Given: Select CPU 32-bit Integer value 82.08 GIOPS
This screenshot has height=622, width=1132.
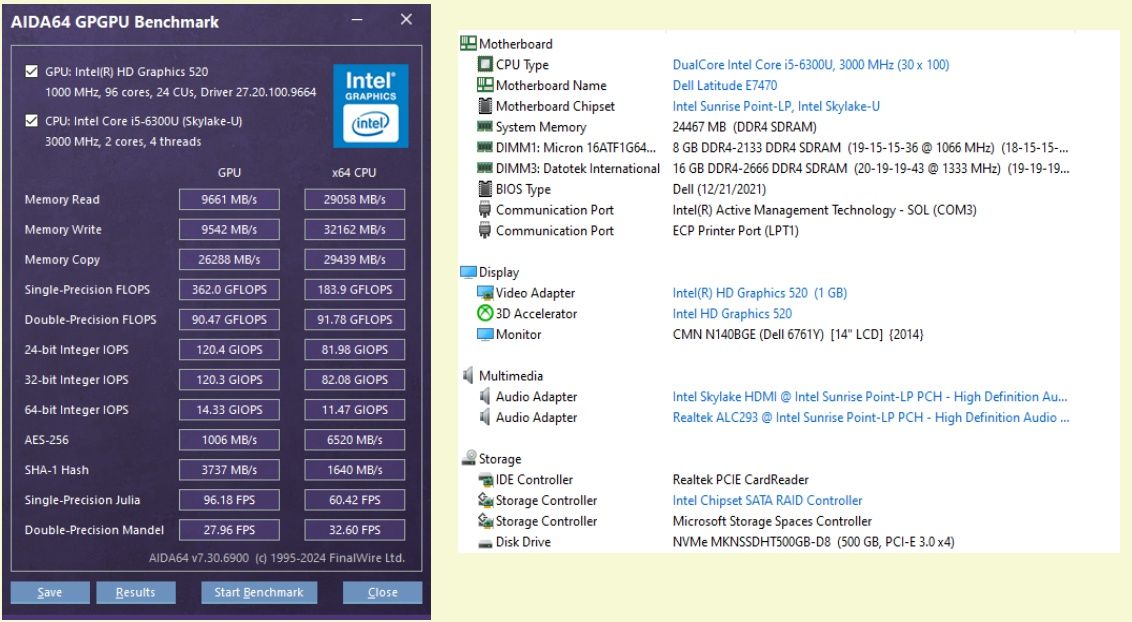Looking at the screenshot, I should click(x=354, y=380).
